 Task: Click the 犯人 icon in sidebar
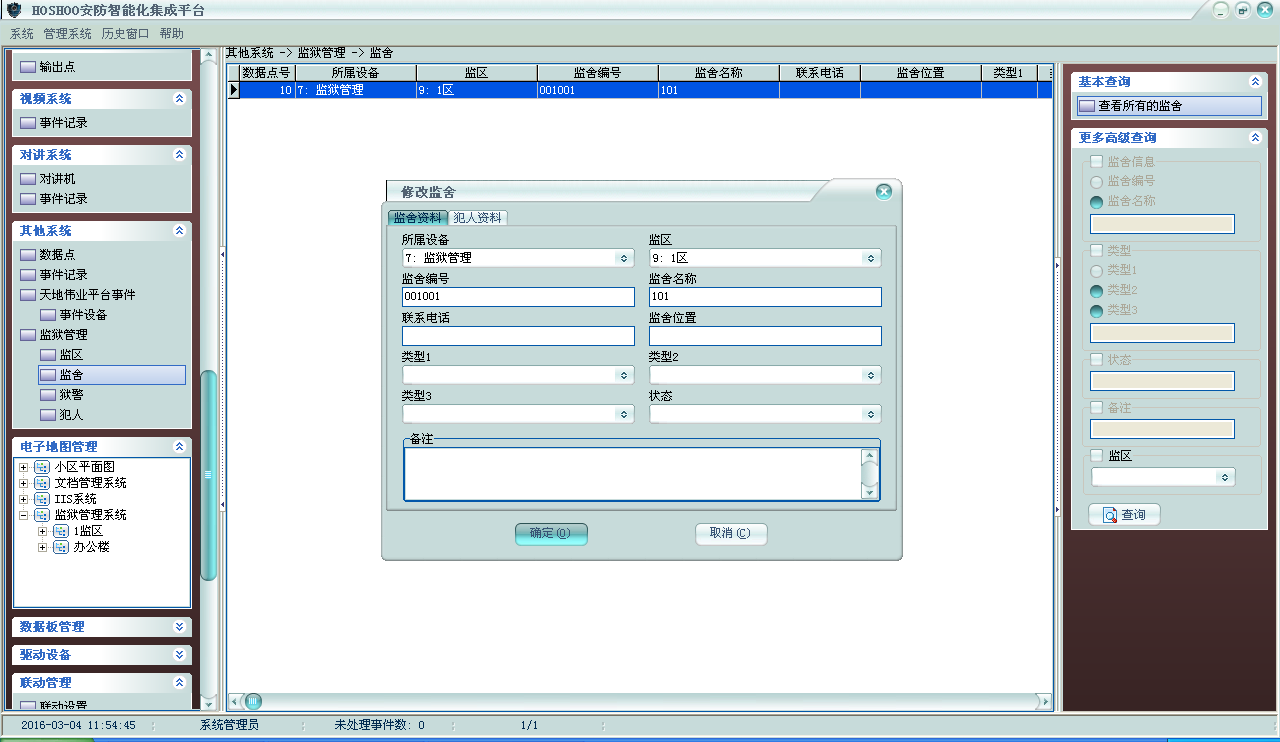pyautogui.click(x=48, y=415)
